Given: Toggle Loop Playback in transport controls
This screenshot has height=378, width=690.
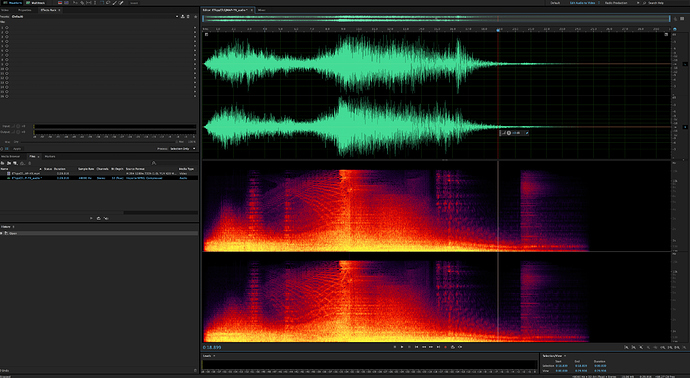Looking at the screenshot, I should 453,347.
